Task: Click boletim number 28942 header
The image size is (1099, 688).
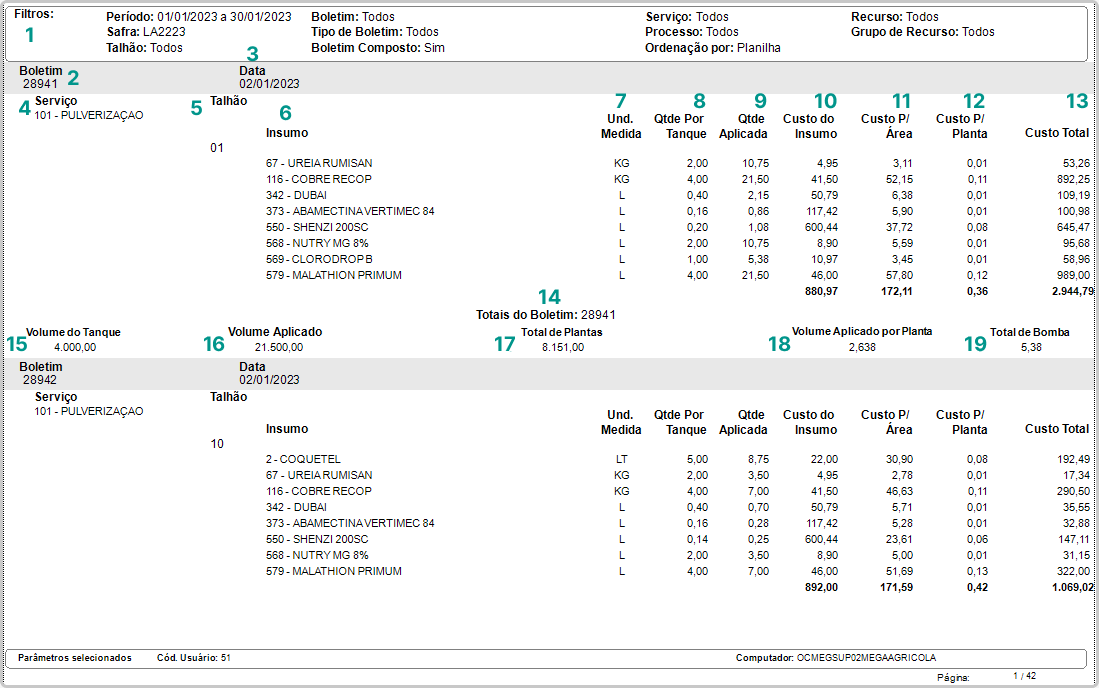Action: click(40, 380)
